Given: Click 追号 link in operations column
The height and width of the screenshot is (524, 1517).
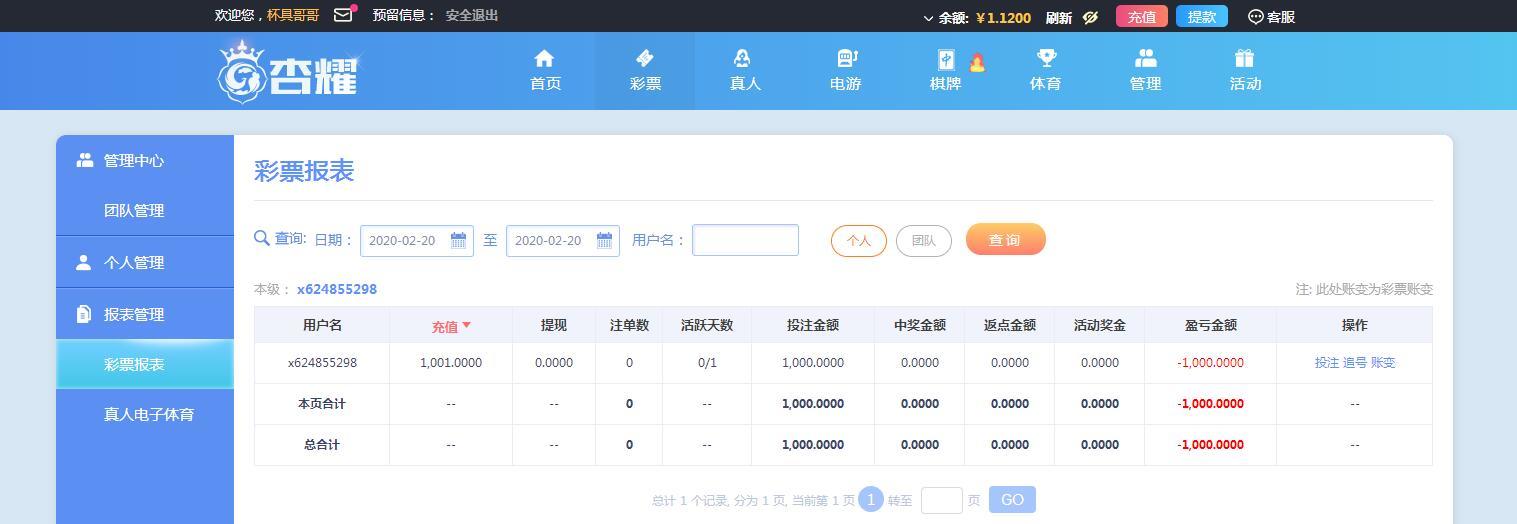Looking at the screenshot, I should tap(1355, 363).
